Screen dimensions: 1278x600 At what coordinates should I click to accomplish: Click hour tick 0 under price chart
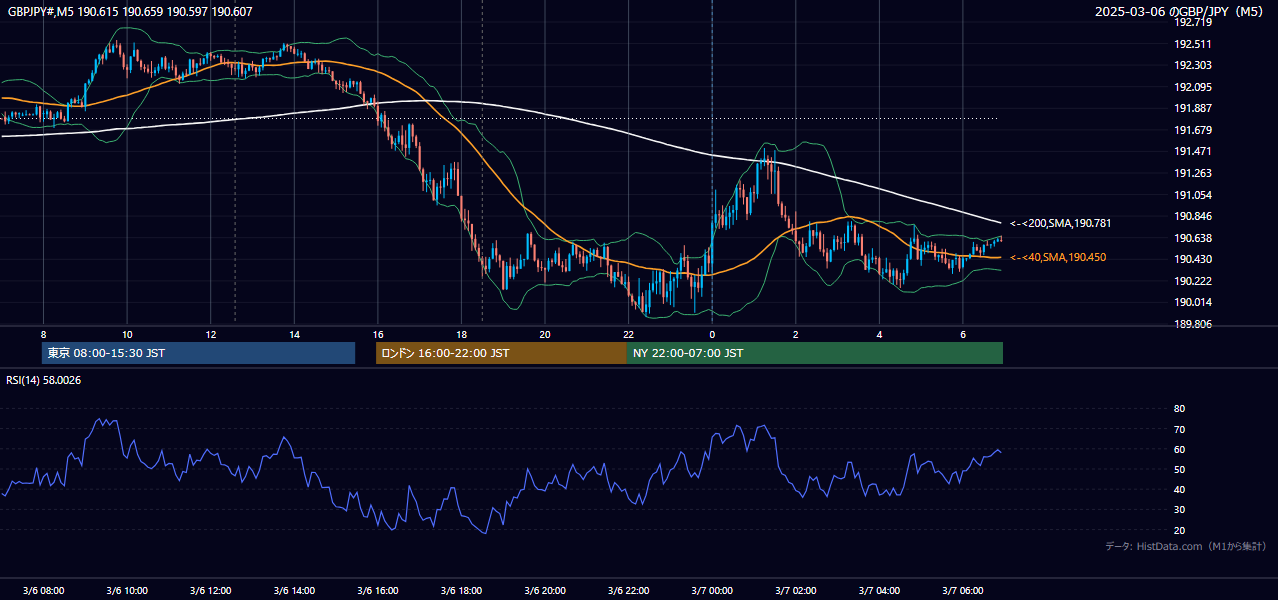(x=712, y=334)
